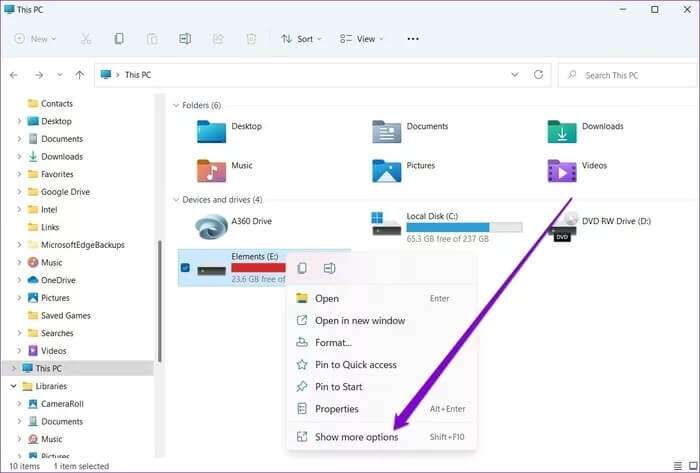Screen dimensions: 700x473
Task: Select the Local Disk (C:) drive icon
Action: [386, 224]
